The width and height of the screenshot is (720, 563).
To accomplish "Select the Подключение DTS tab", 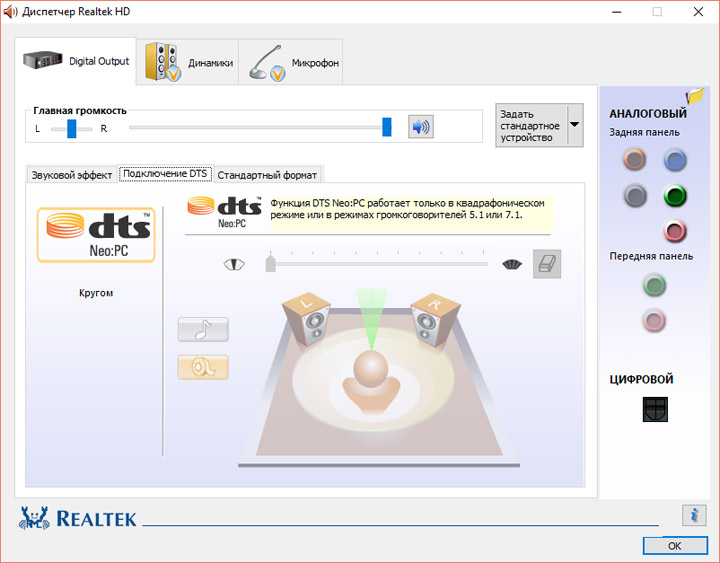I will [165, 174].
